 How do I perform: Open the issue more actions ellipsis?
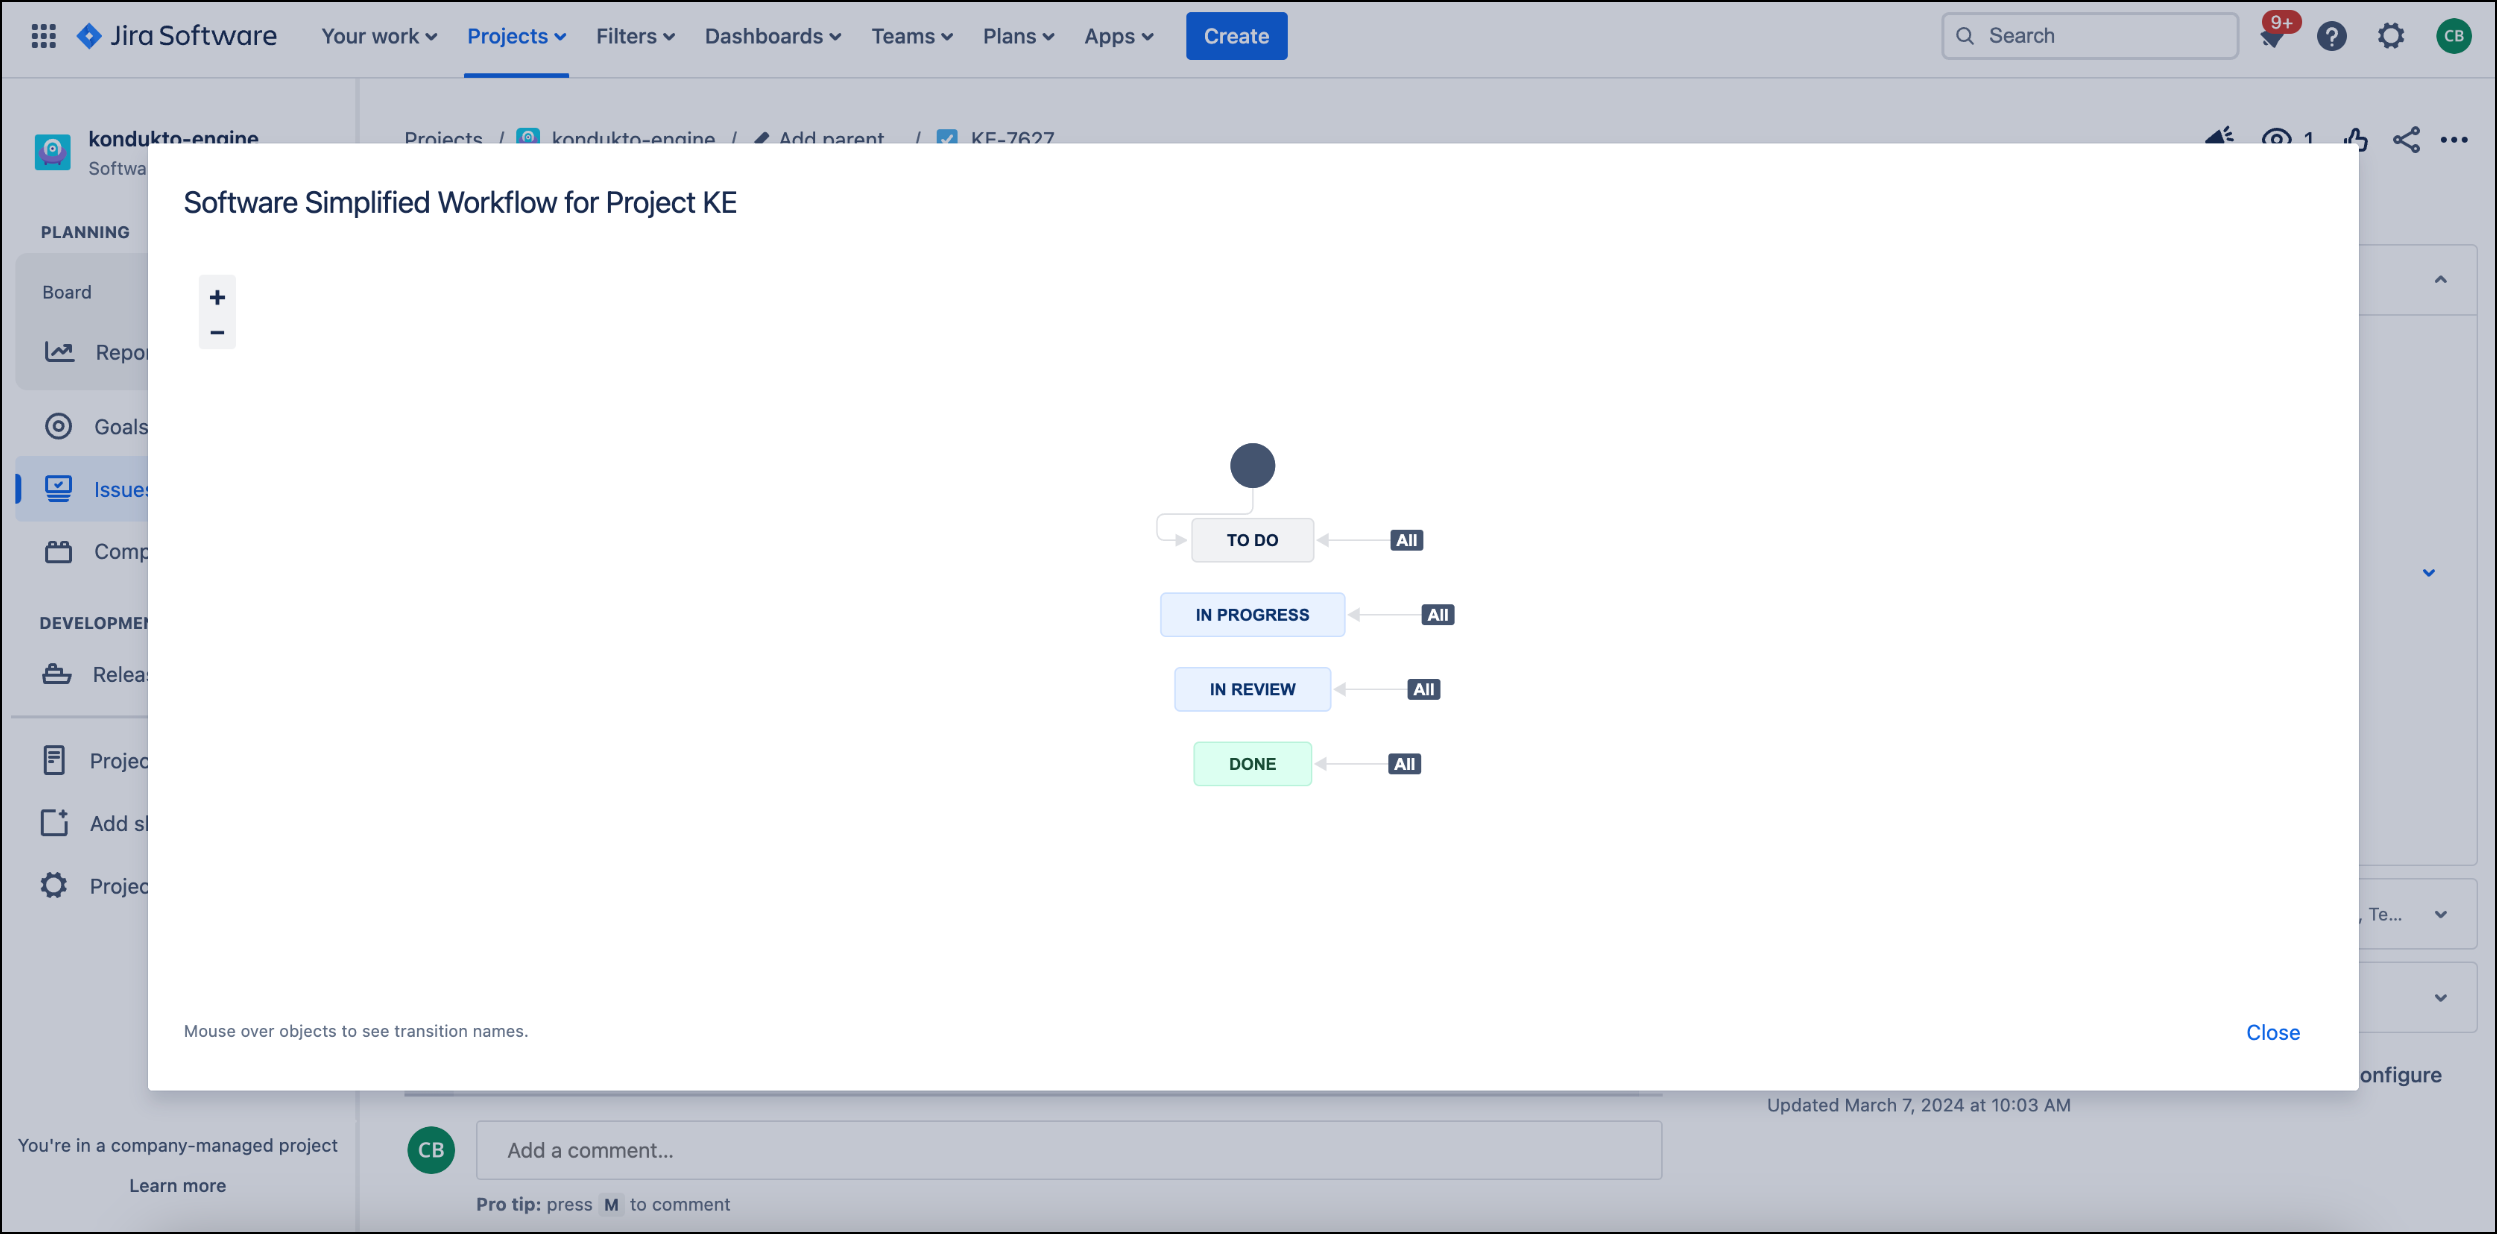[x=2454, y=139]
